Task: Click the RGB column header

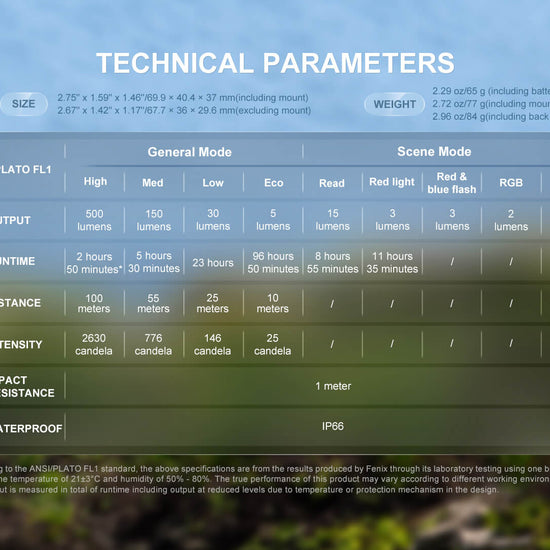Action: point(511,183)
